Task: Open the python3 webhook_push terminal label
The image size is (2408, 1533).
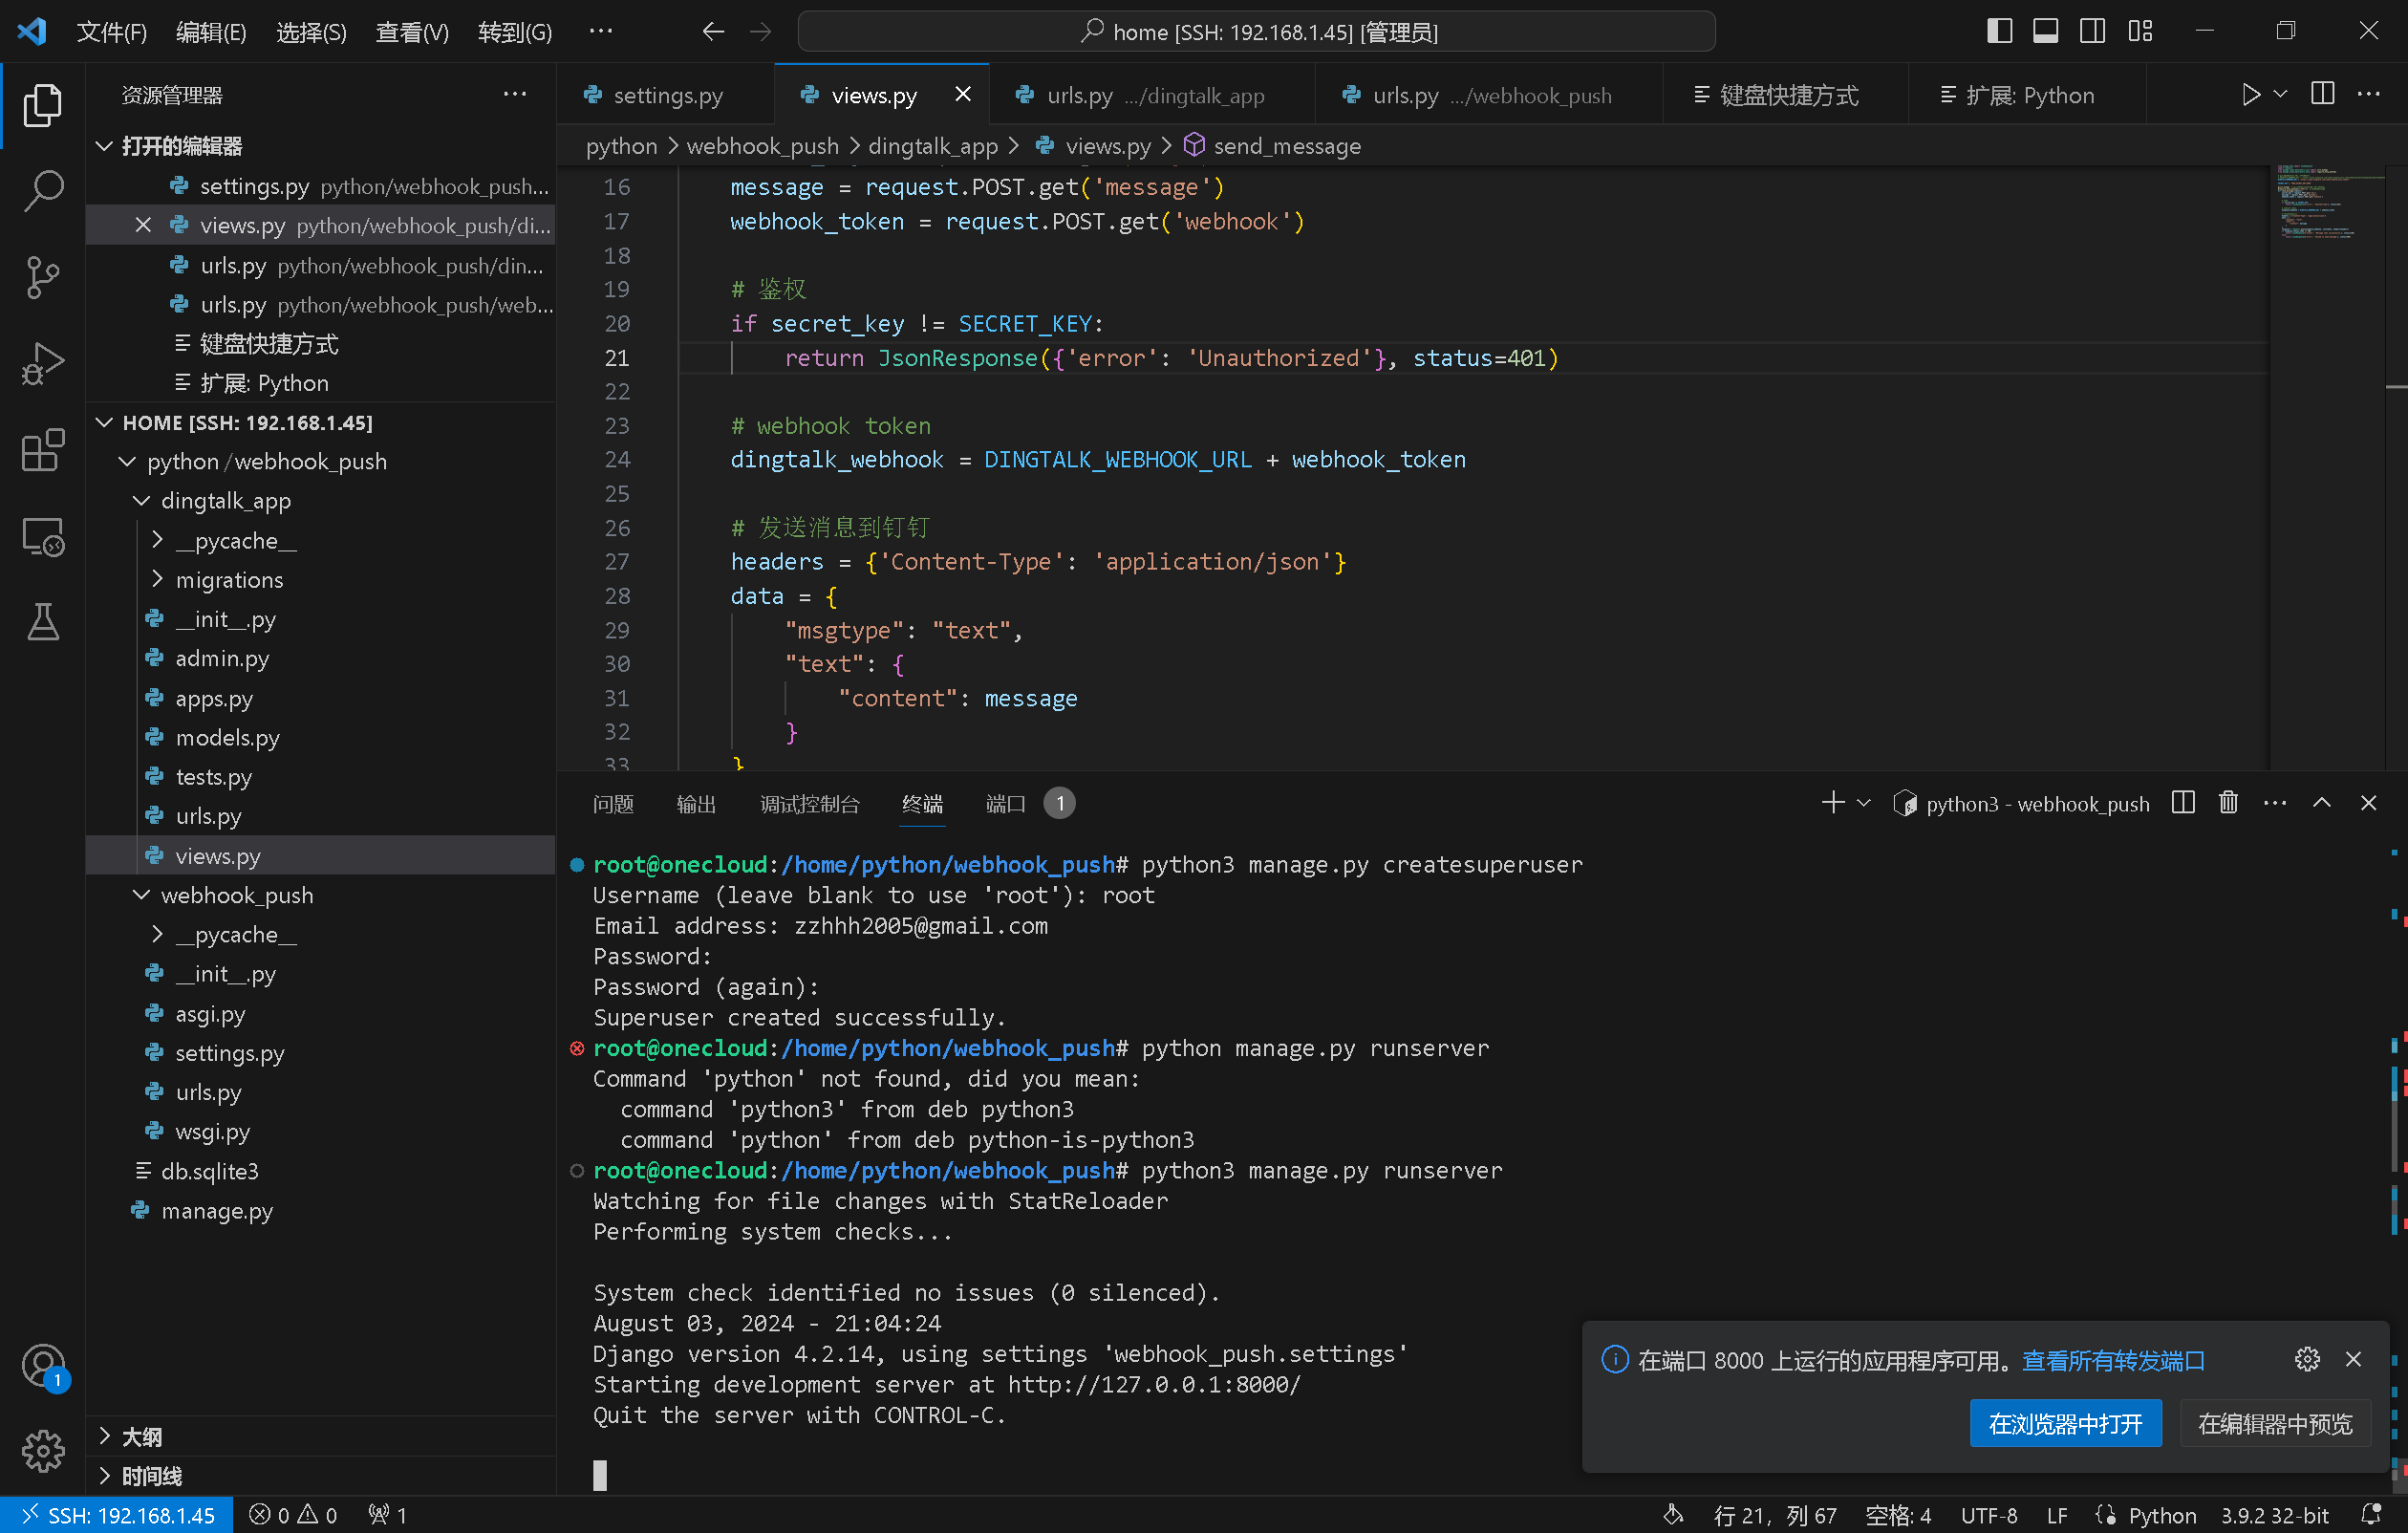Action: pos(2022,803)
